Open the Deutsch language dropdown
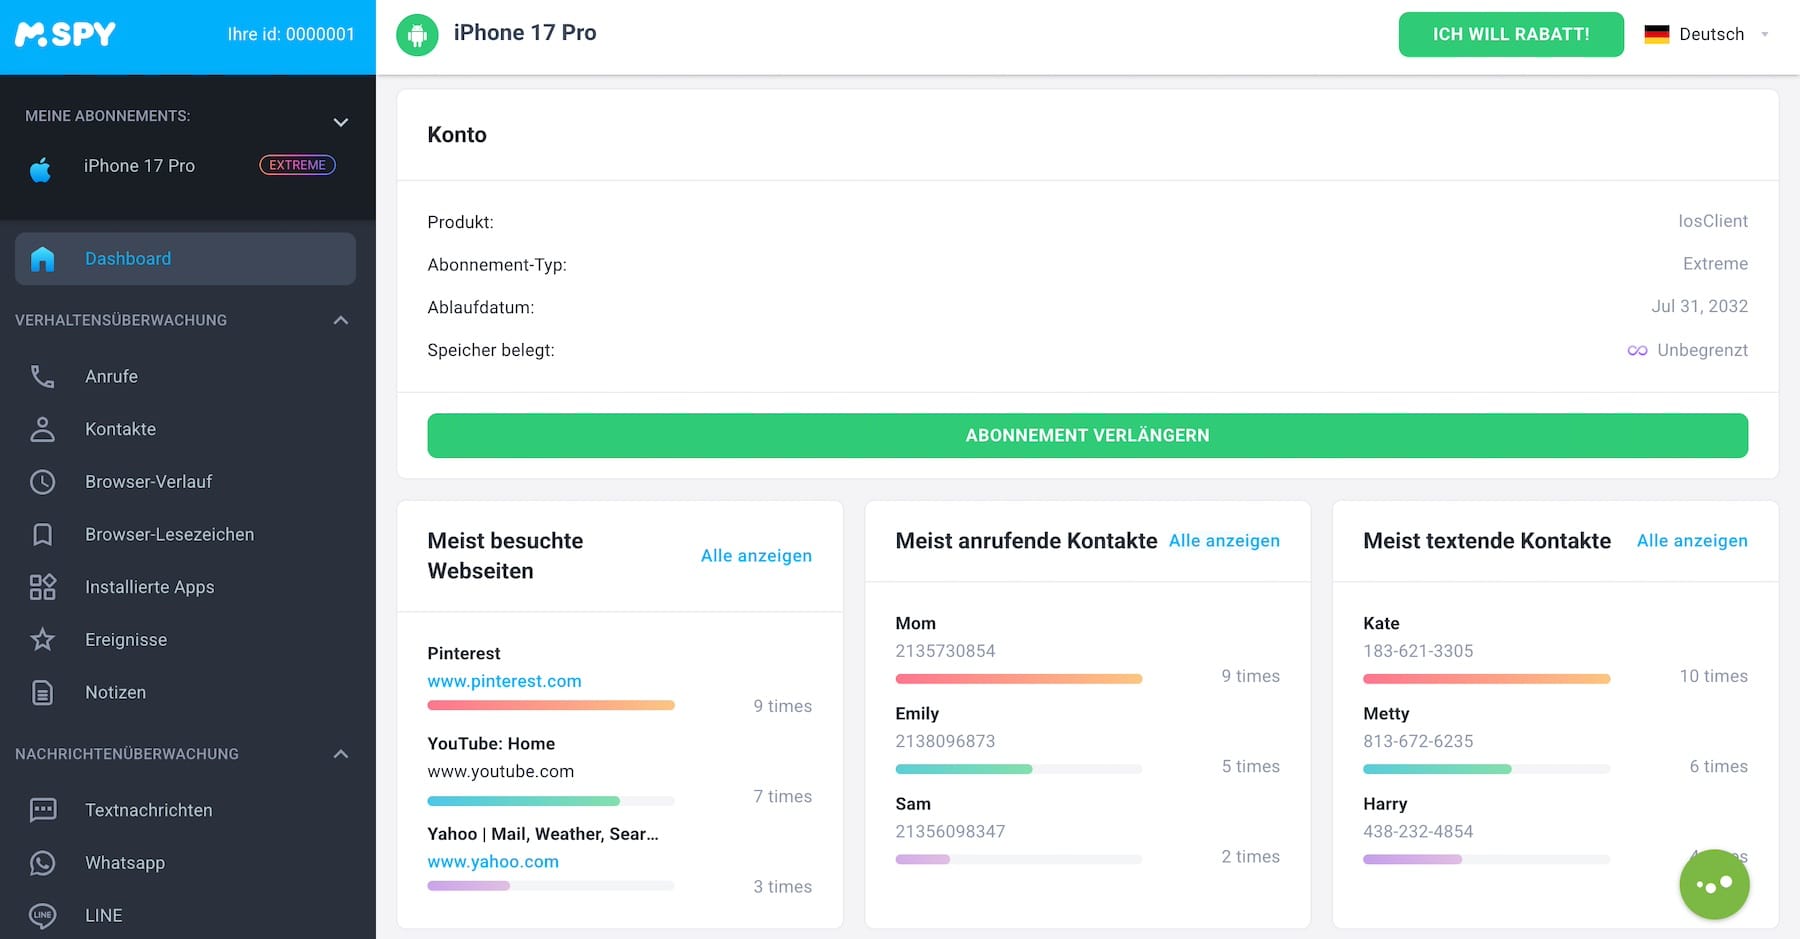 tap(1707, 34)
